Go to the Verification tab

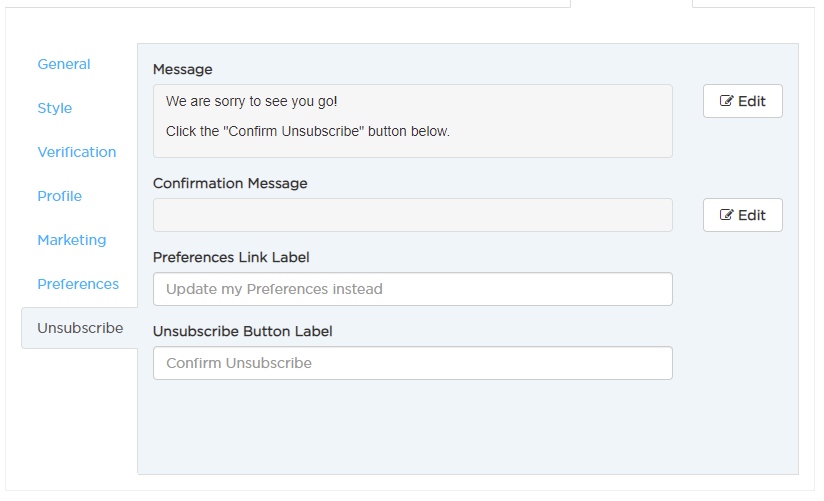click(x=77, y=152)
